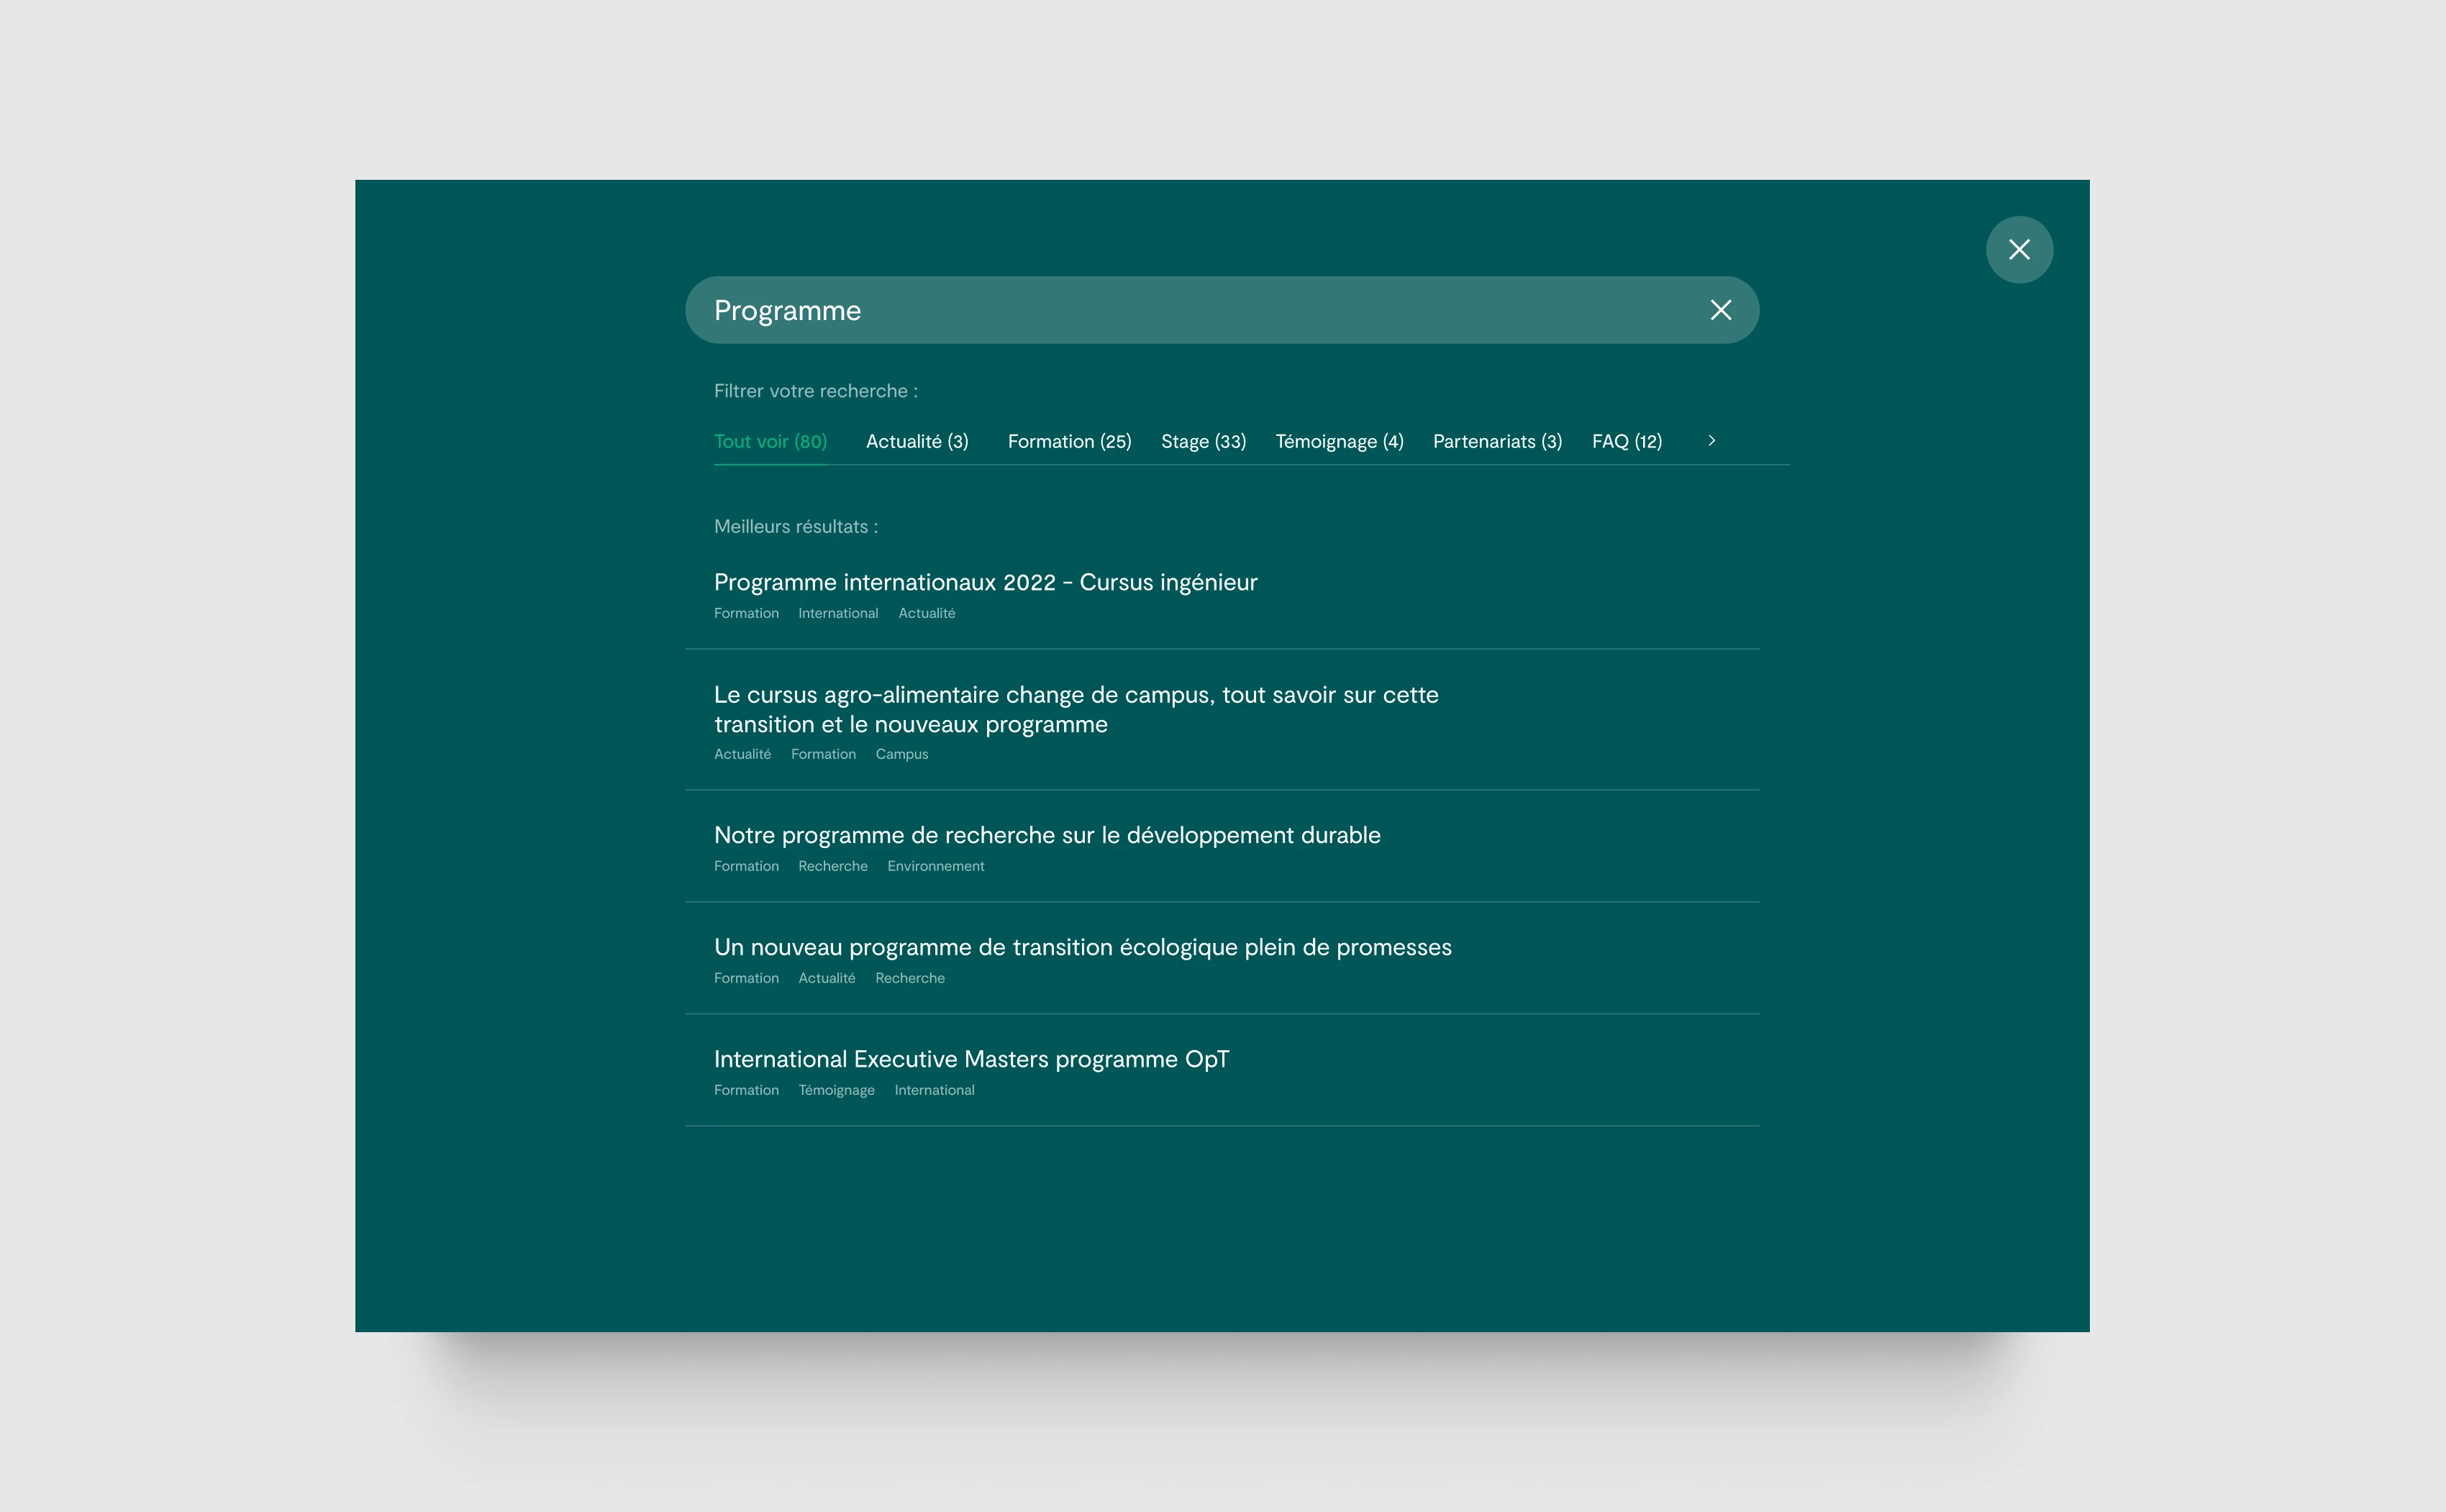Open the Partenariats (3) filter tab
This screenshot has height=1512, width=2446.
tap(1497, 442)
